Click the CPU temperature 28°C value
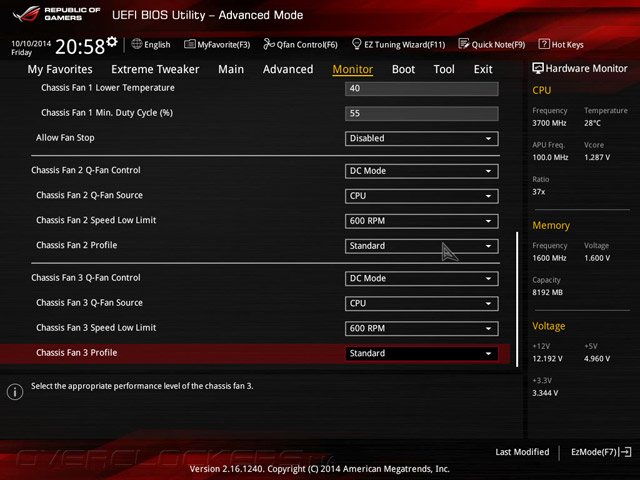Viewport: 640px width, 480px height. point(592,123)
